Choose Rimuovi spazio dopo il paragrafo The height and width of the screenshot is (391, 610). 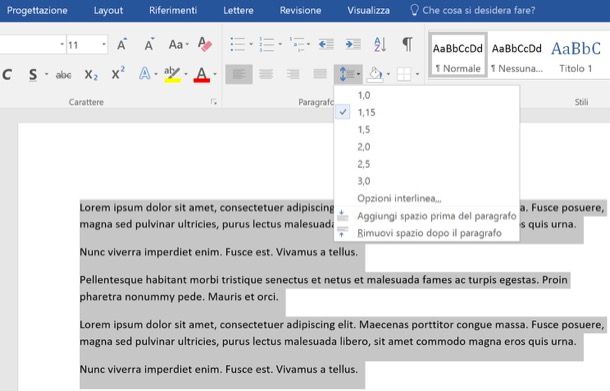[427, 233]
